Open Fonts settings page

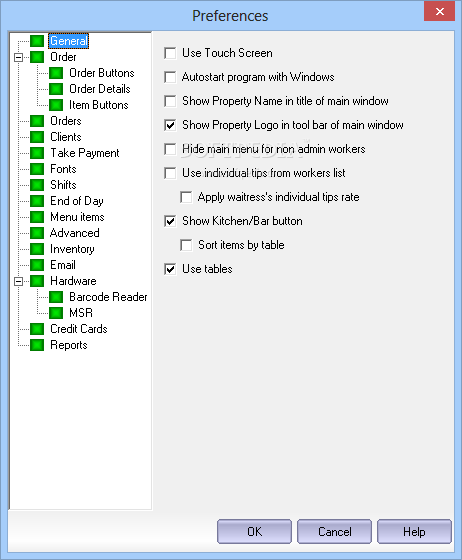[63, 169]
